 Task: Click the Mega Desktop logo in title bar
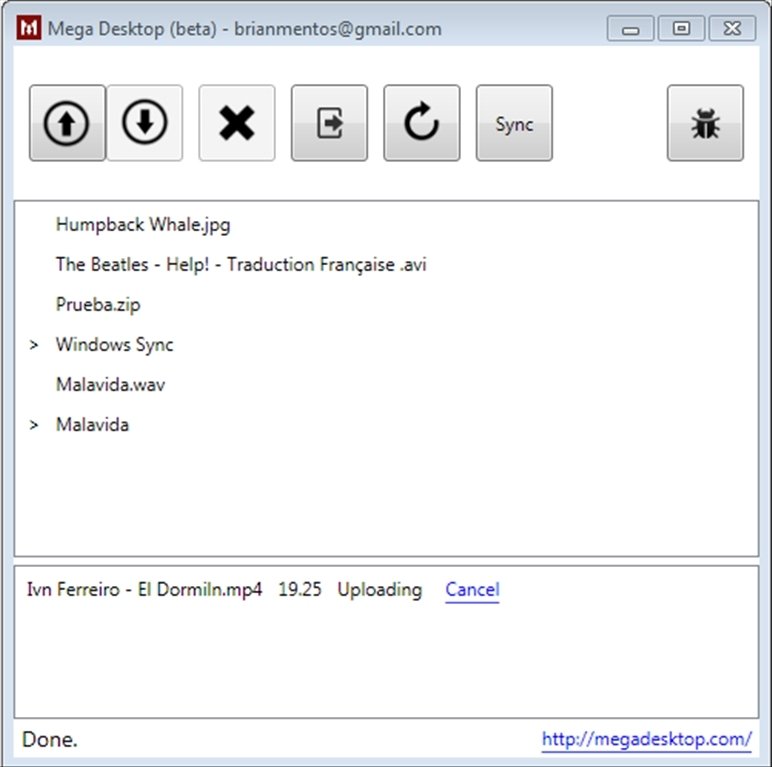coord(29,28)
